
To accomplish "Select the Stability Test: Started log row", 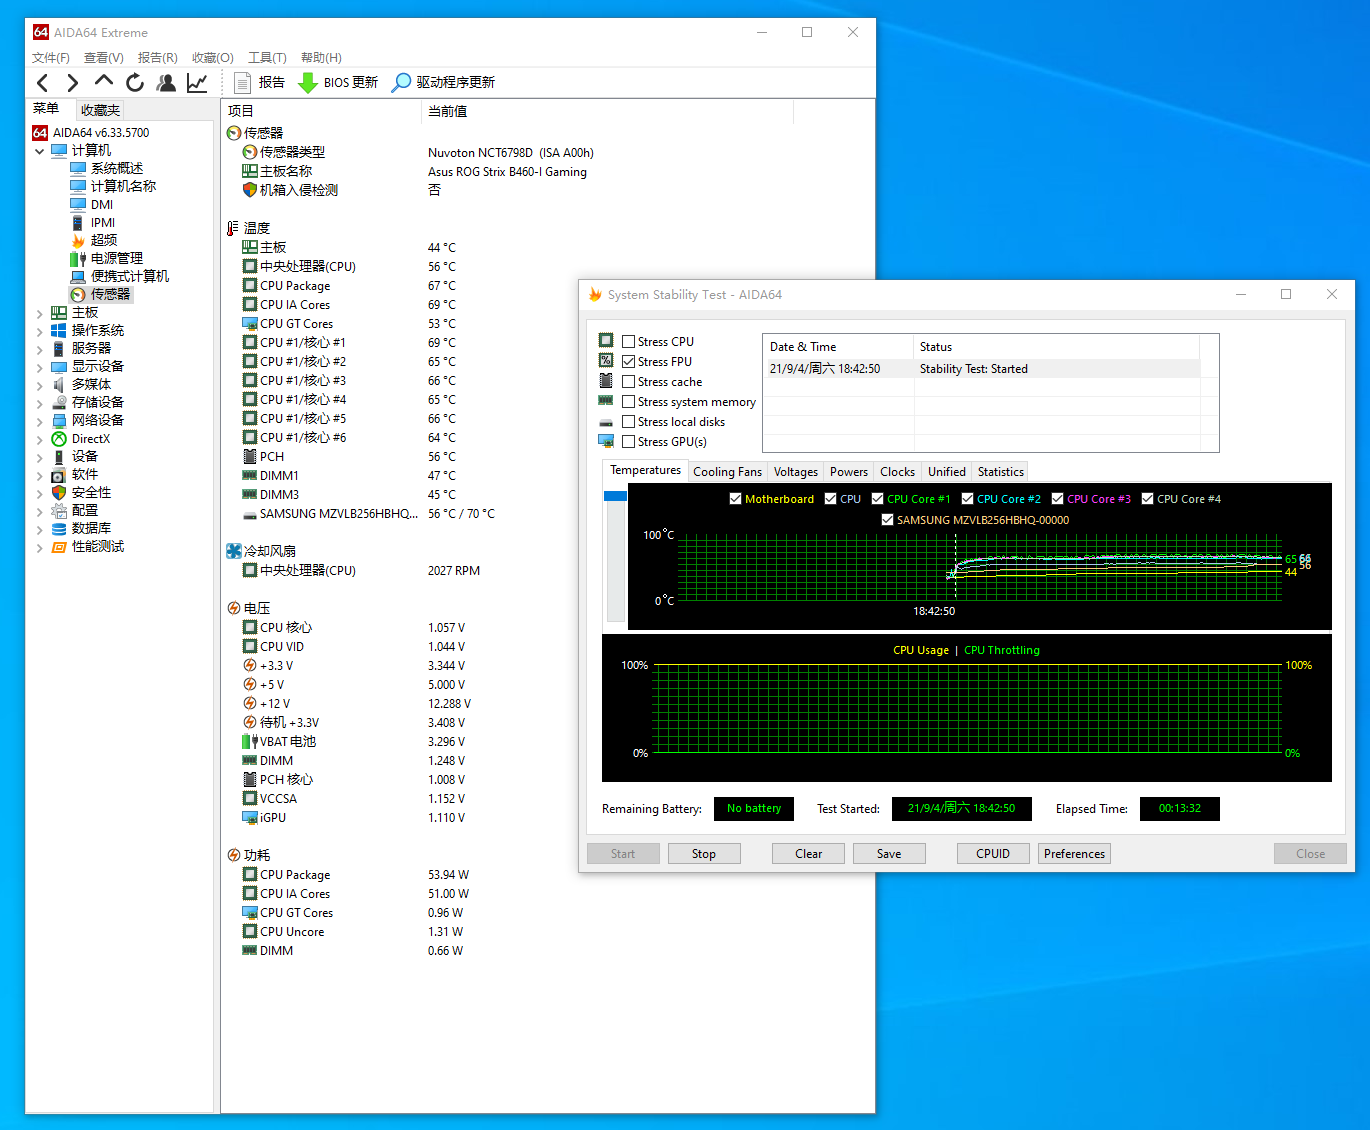I will pos(982,369).
